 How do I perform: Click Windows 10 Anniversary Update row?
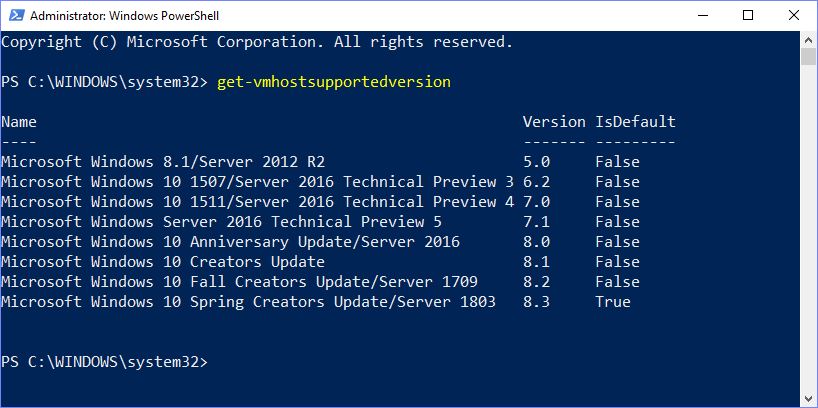point(320,242)
